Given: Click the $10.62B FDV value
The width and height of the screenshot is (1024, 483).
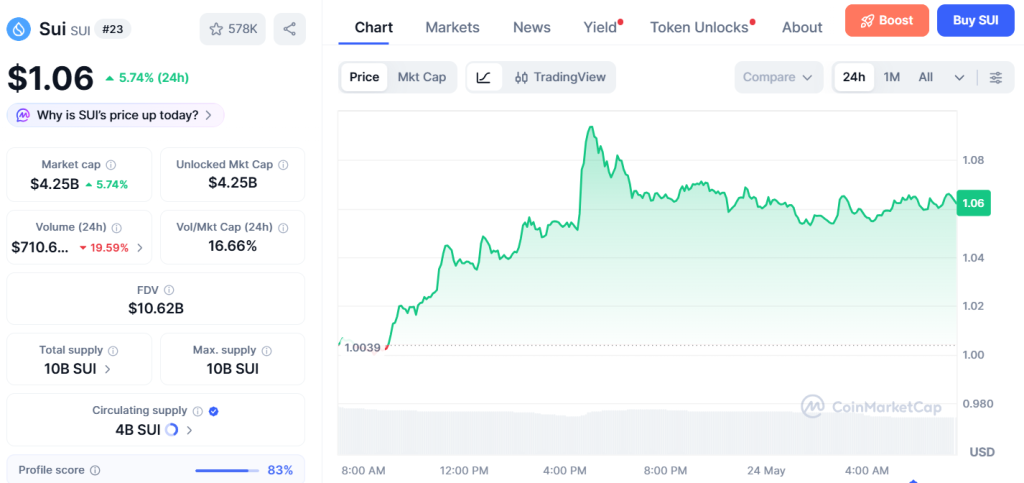Looking at the screenshot, I should pos(155,308).
